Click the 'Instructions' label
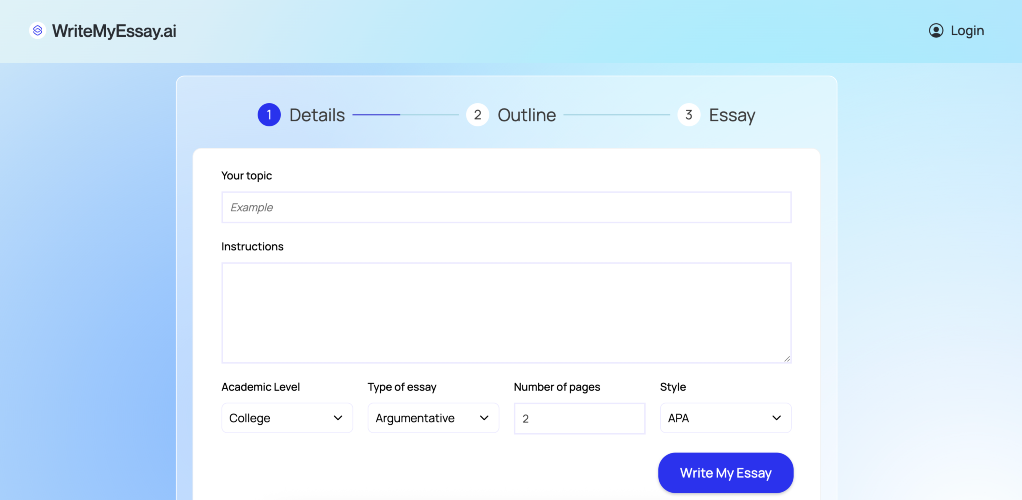This screenshot has width=1022, height=500. click(x=252, y=246)
